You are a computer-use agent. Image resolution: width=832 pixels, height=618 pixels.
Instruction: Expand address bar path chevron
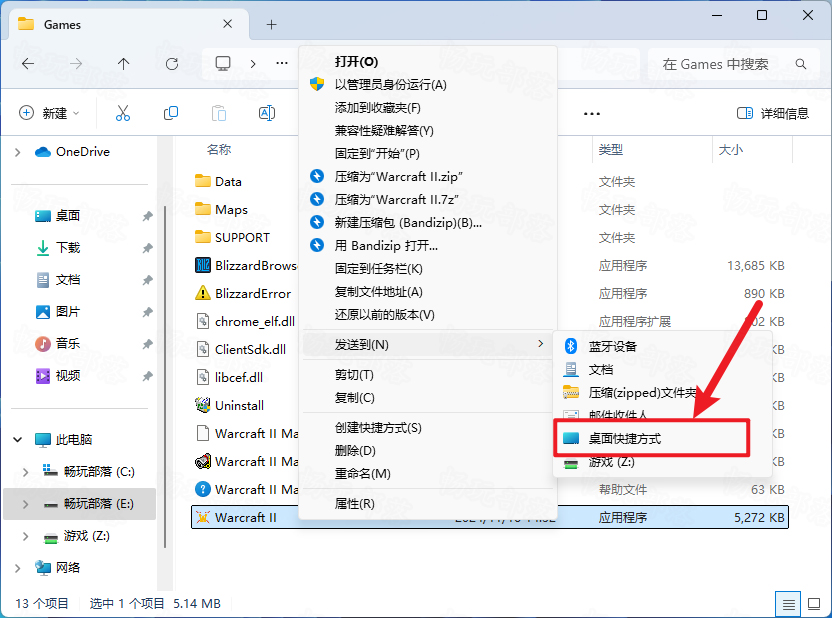click(253, 64)
